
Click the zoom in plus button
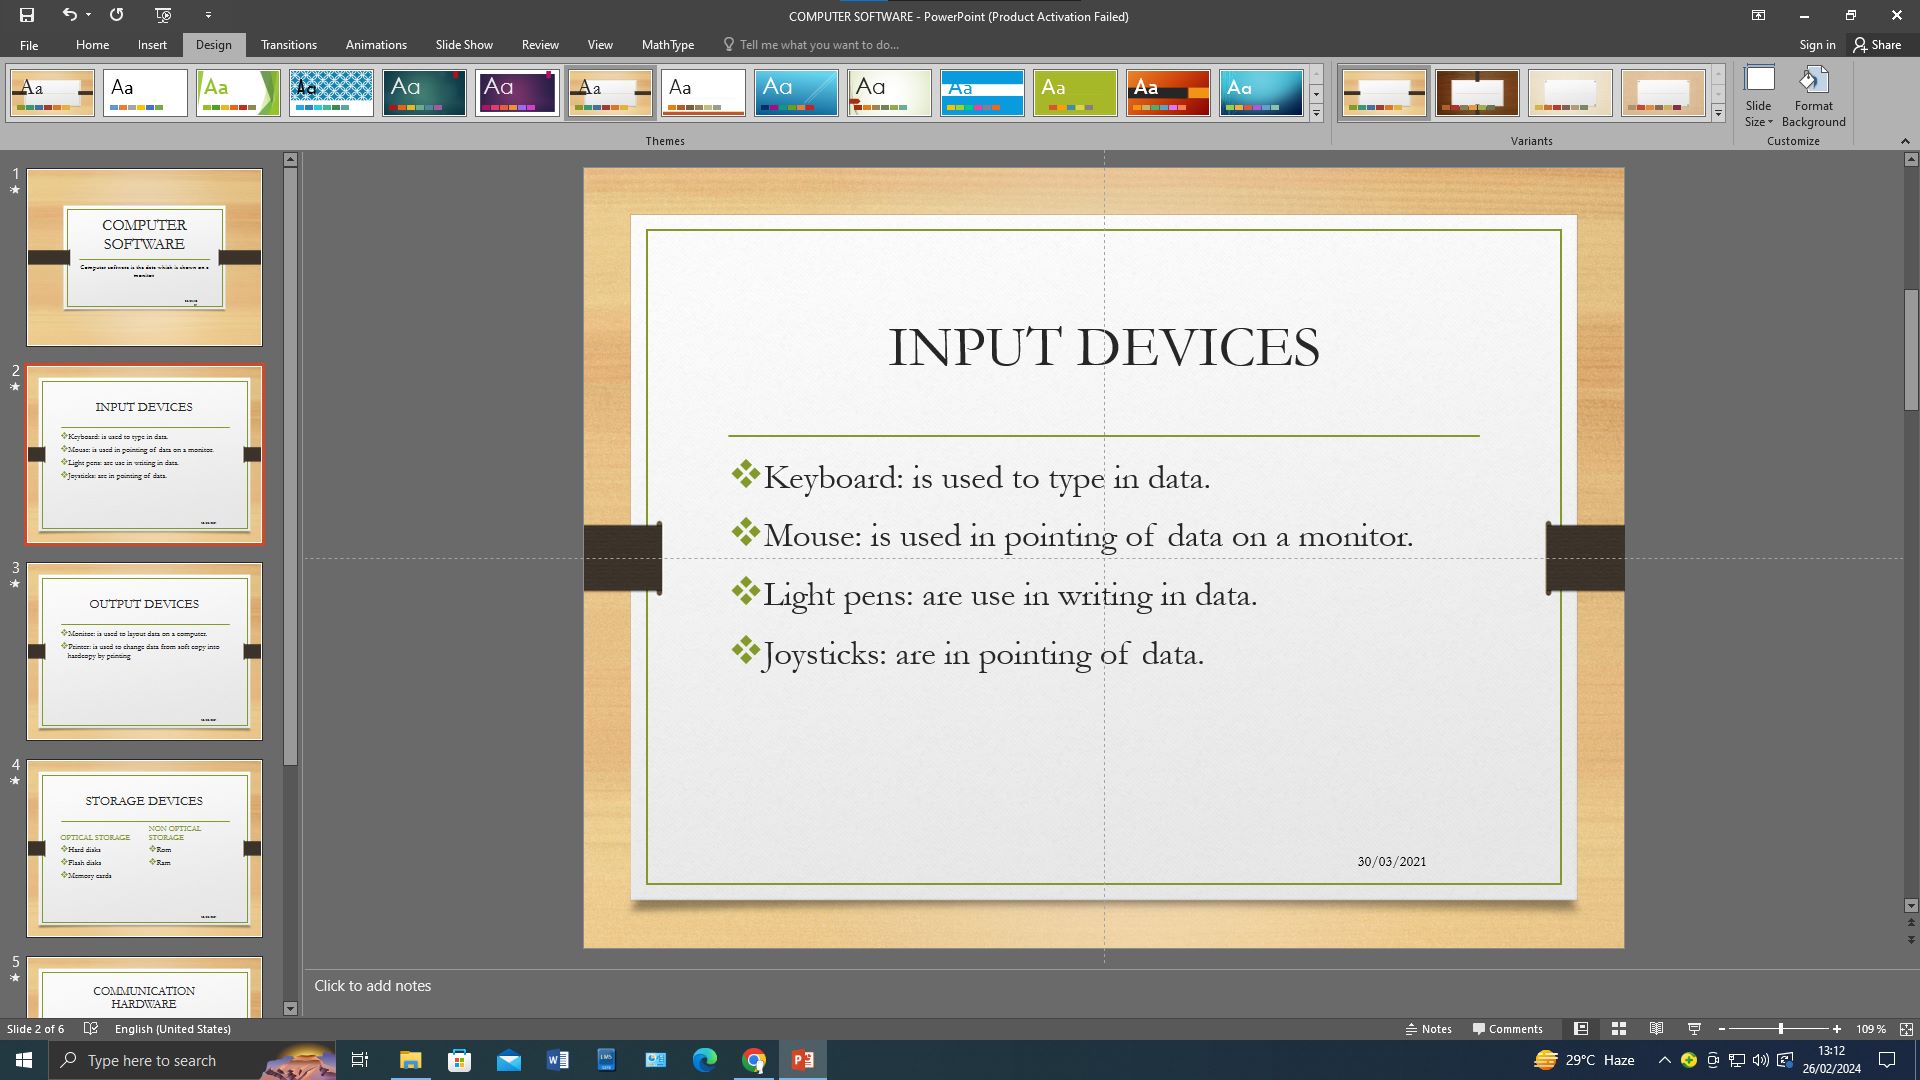(1837, 1029)
